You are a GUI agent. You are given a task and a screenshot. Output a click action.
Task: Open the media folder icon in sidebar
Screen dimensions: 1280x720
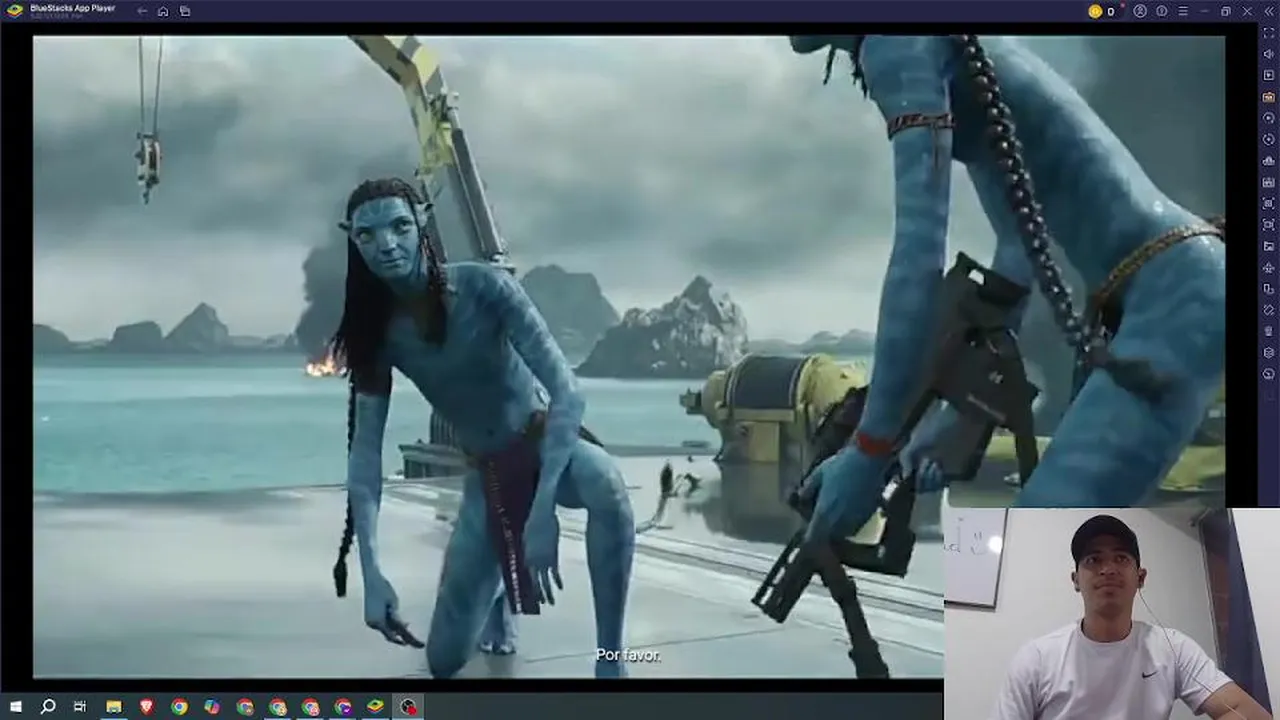coord(1268,246)
